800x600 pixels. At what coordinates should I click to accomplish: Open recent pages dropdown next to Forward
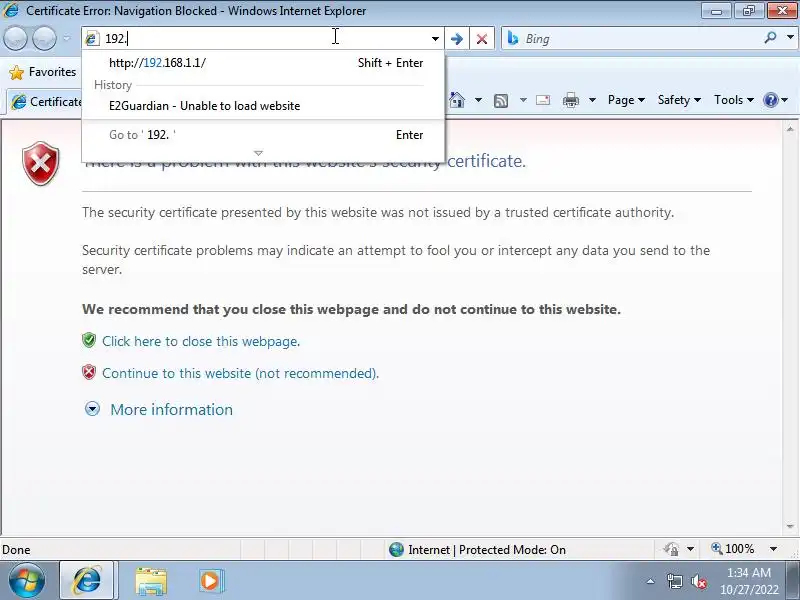pos(67,38)
